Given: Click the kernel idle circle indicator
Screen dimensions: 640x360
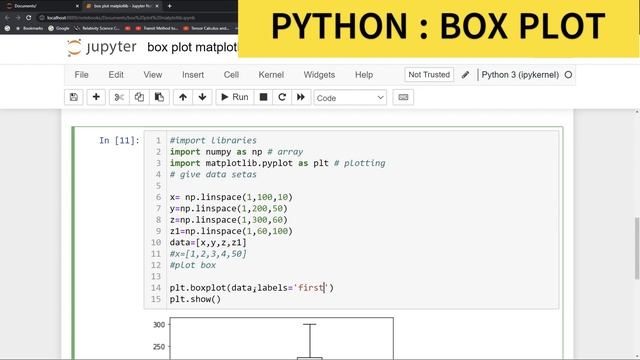Looking at the screenshot, I should [568, 75].
